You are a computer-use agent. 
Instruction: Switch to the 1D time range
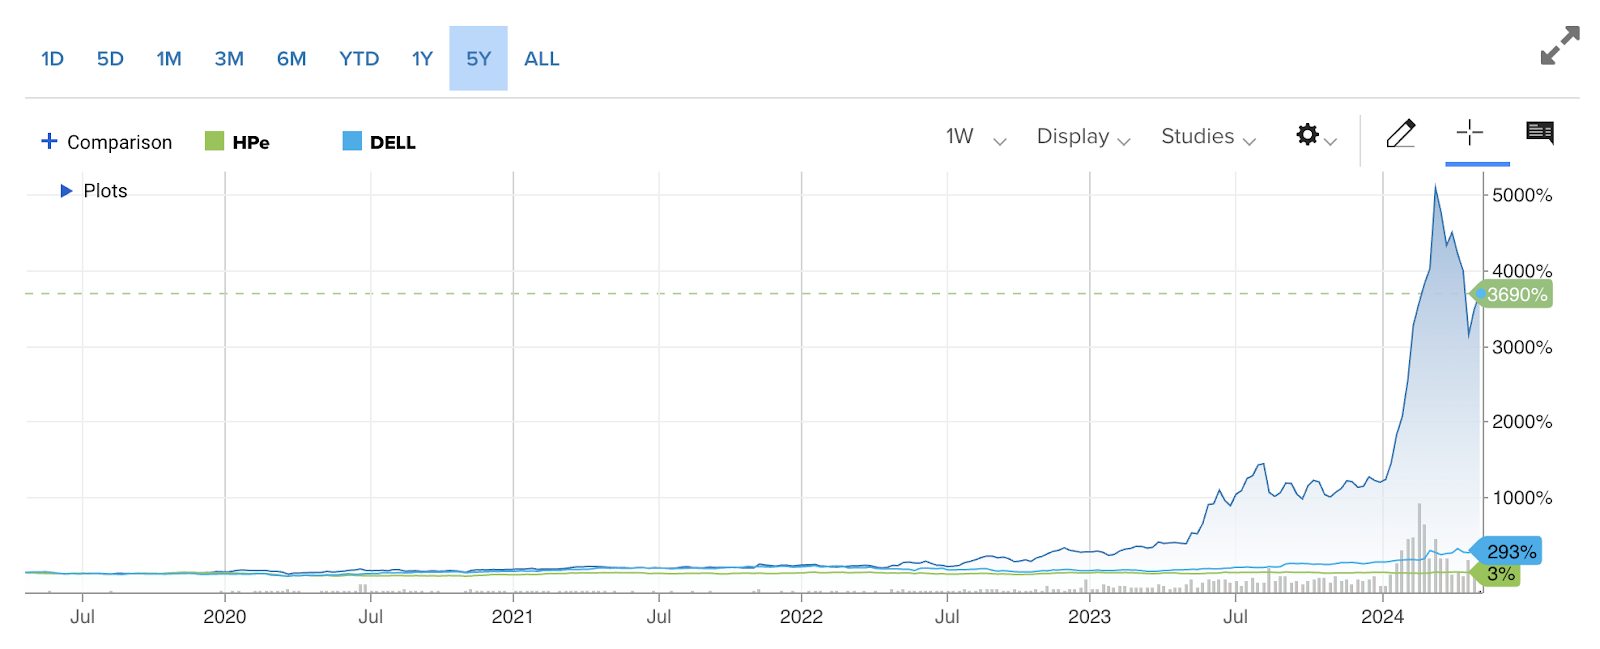(x=52, y=59)
